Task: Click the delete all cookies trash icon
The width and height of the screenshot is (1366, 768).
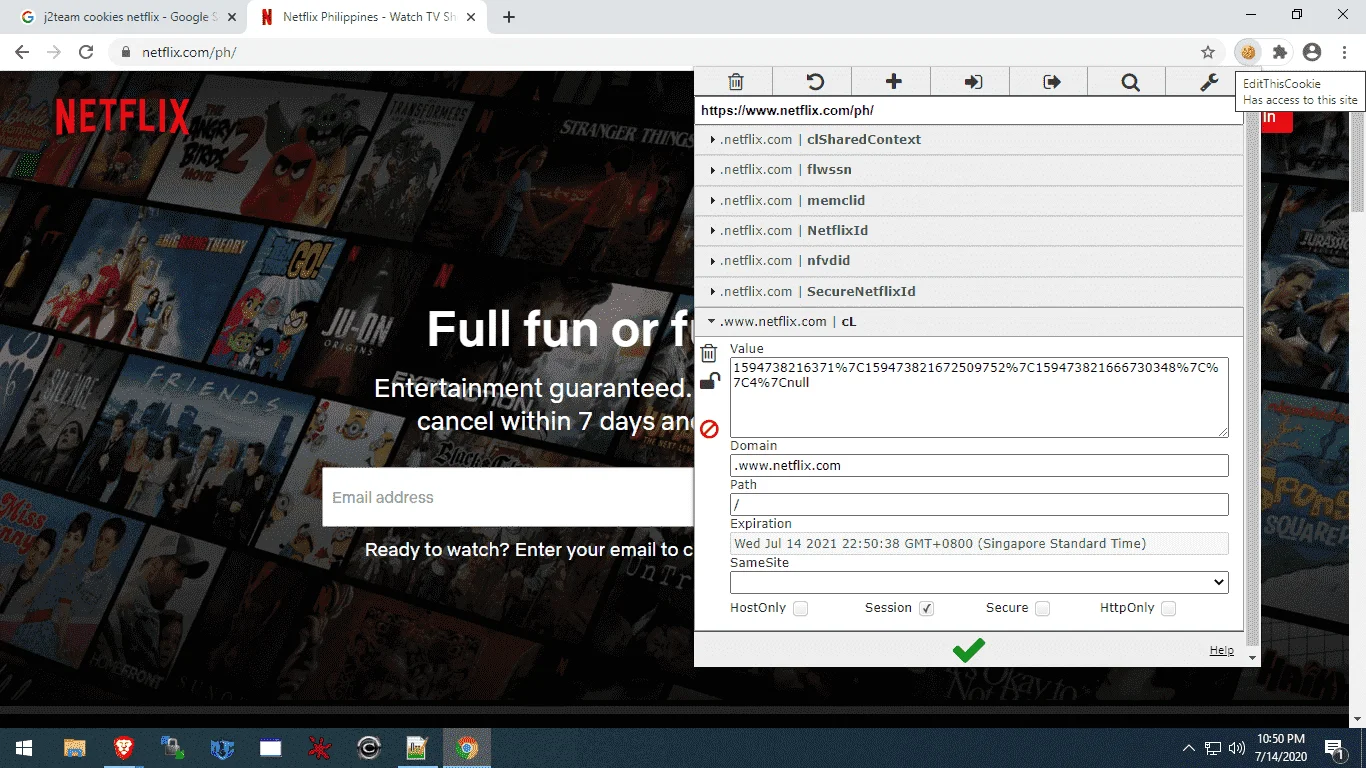Action: (x=736, y=82)
